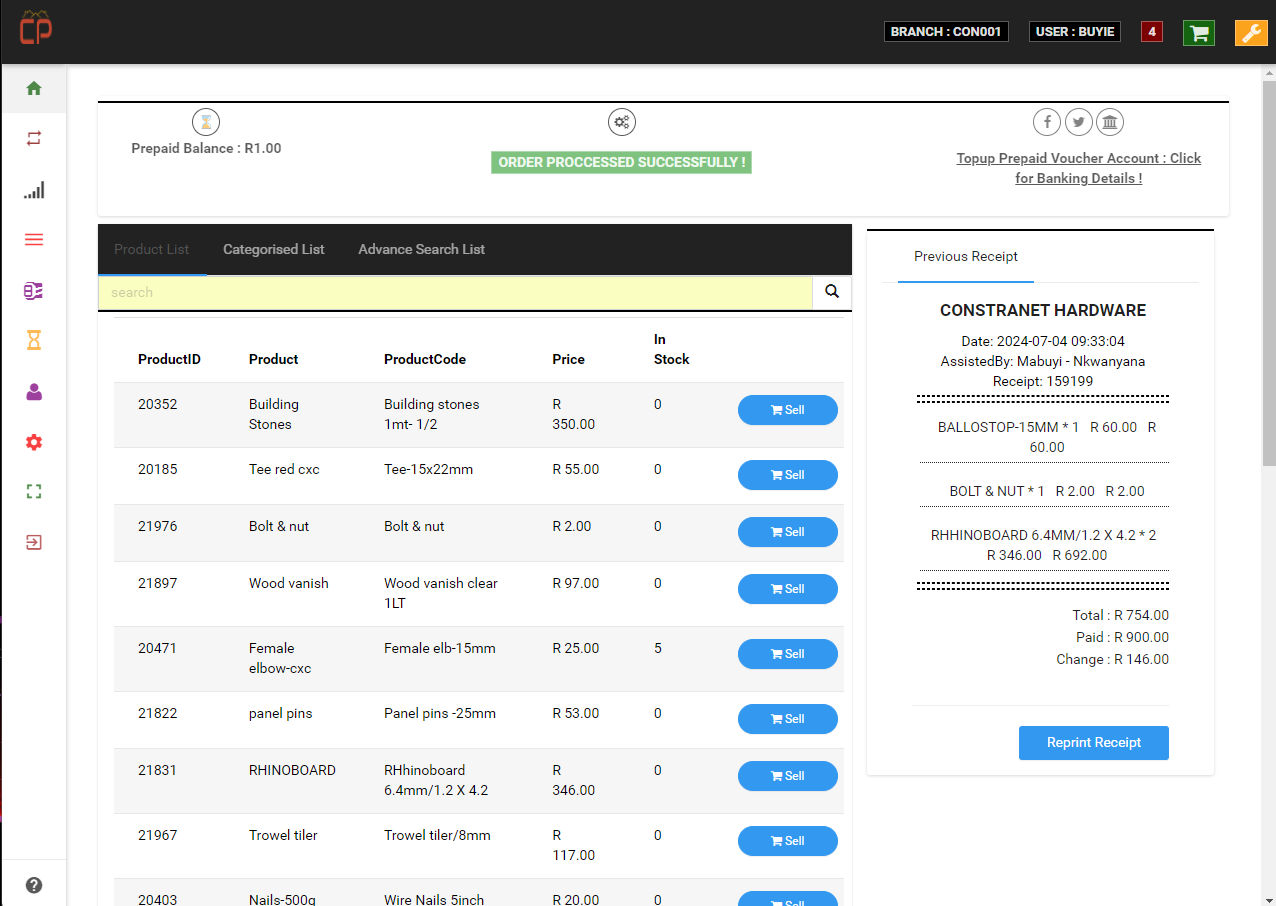Click Sell for Bolt & nut

(787, 532)
